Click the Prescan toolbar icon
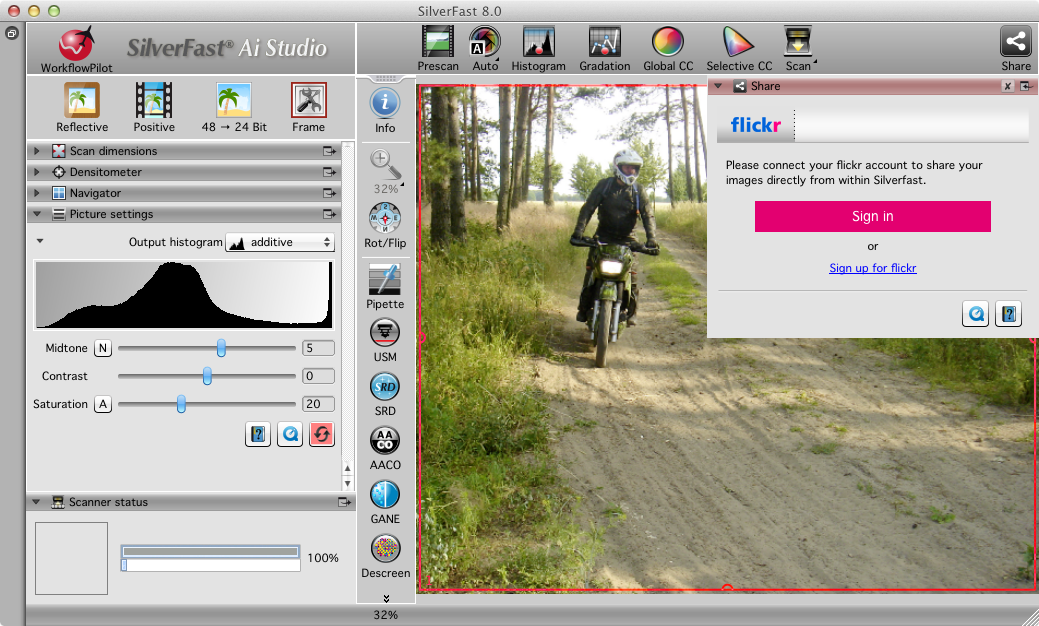 [438, 43]
